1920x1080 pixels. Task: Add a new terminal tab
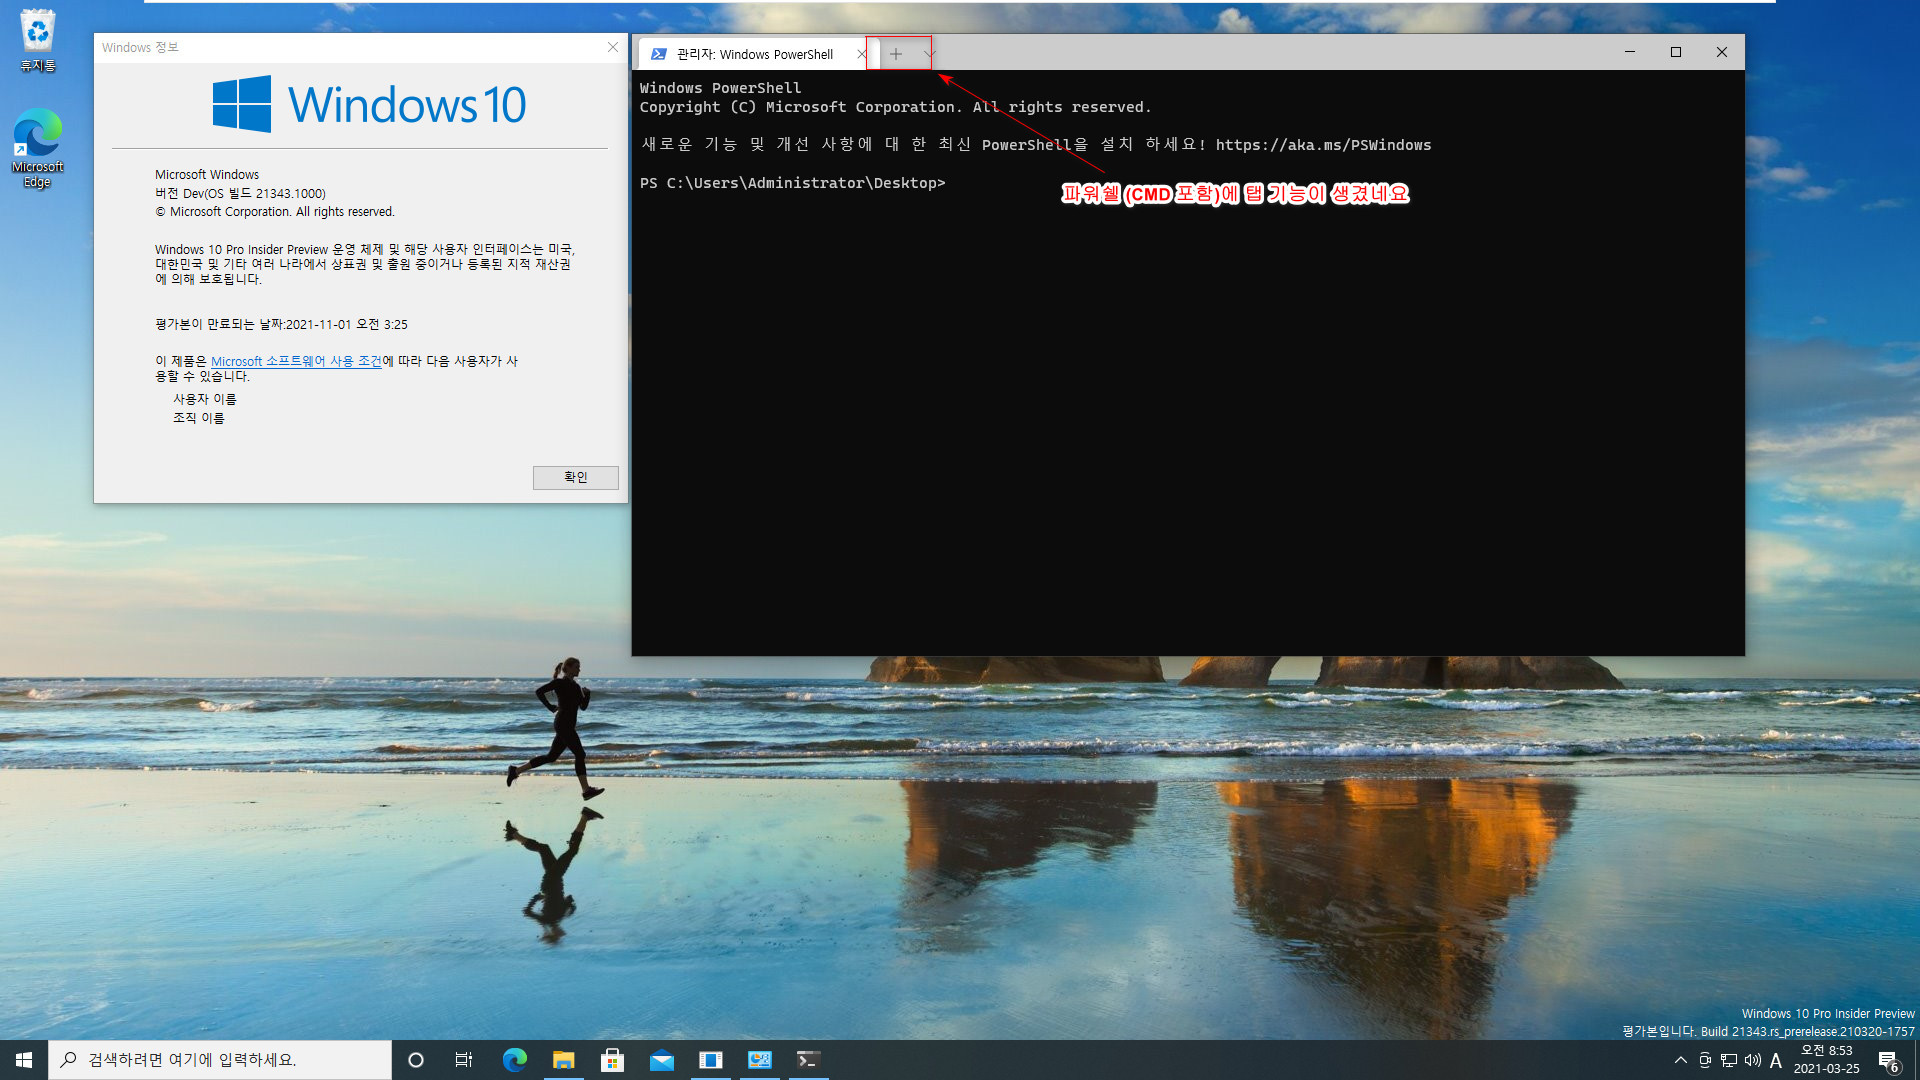pos(896,54)
